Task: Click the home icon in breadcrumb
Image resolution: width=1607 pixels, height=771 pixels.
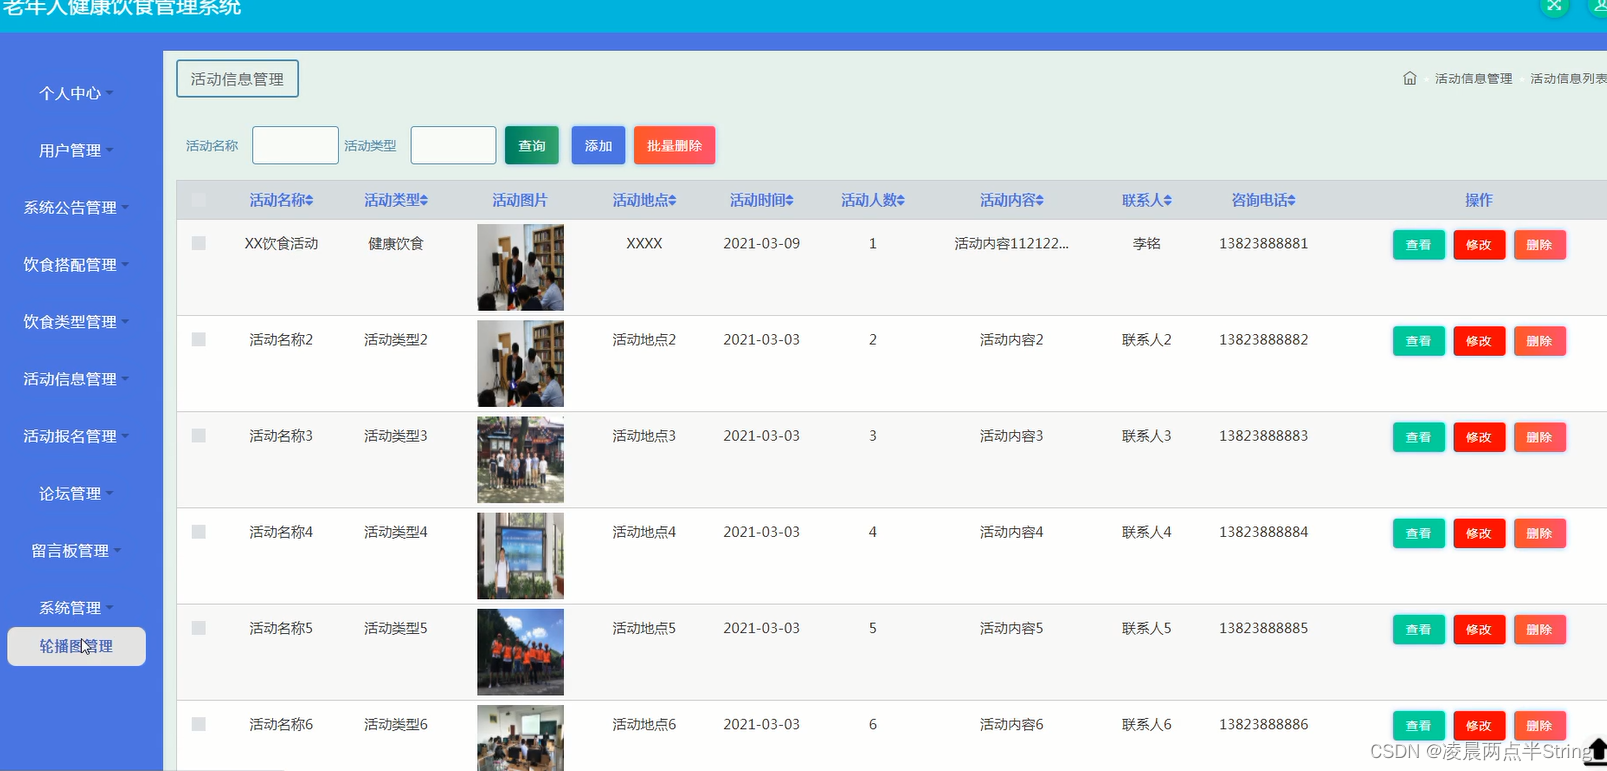Action: 1409,78
